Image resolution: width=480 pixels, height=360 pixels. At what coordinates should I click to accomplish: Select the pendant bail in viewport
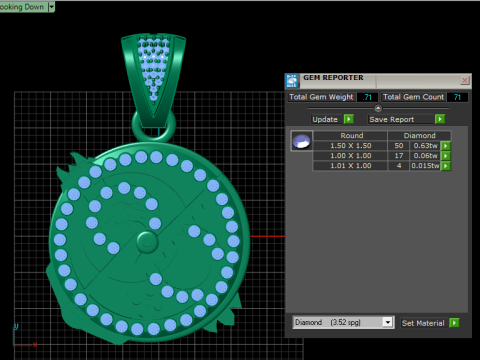[x=153, y=80]
